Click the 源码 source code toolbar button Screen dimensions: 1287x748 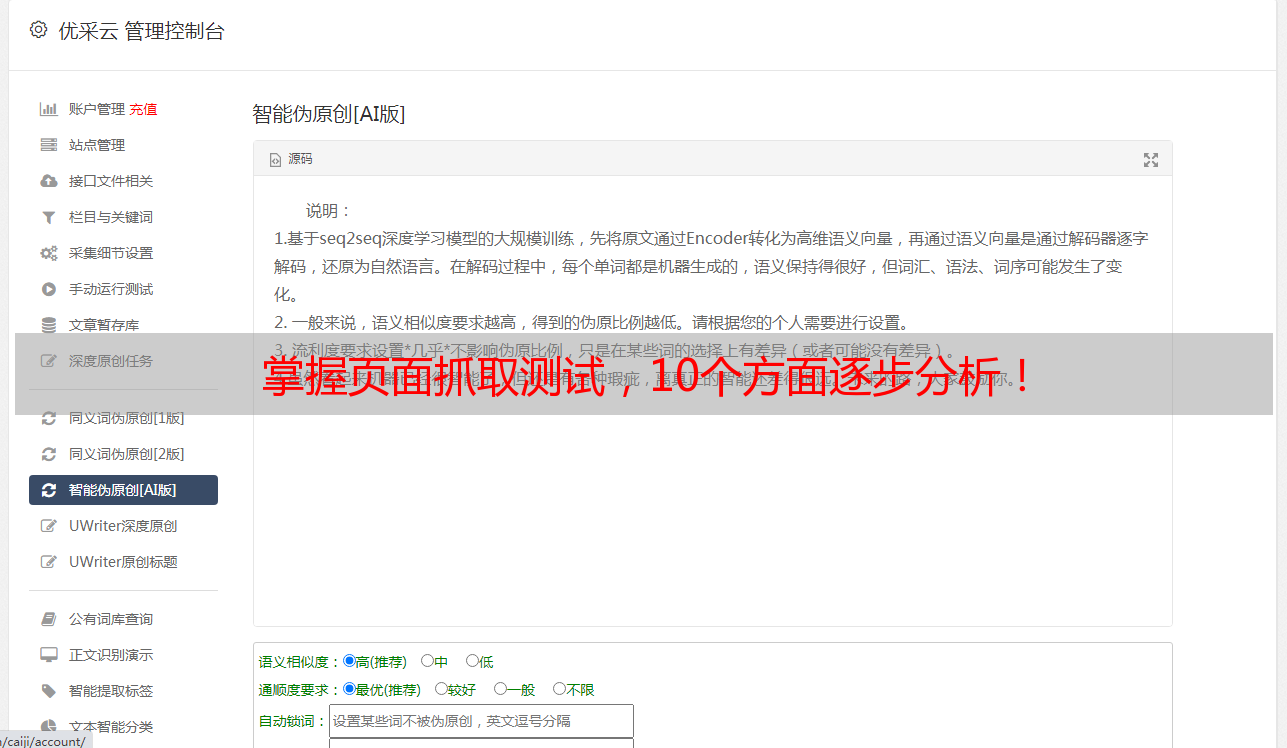(x=291, y=159)
